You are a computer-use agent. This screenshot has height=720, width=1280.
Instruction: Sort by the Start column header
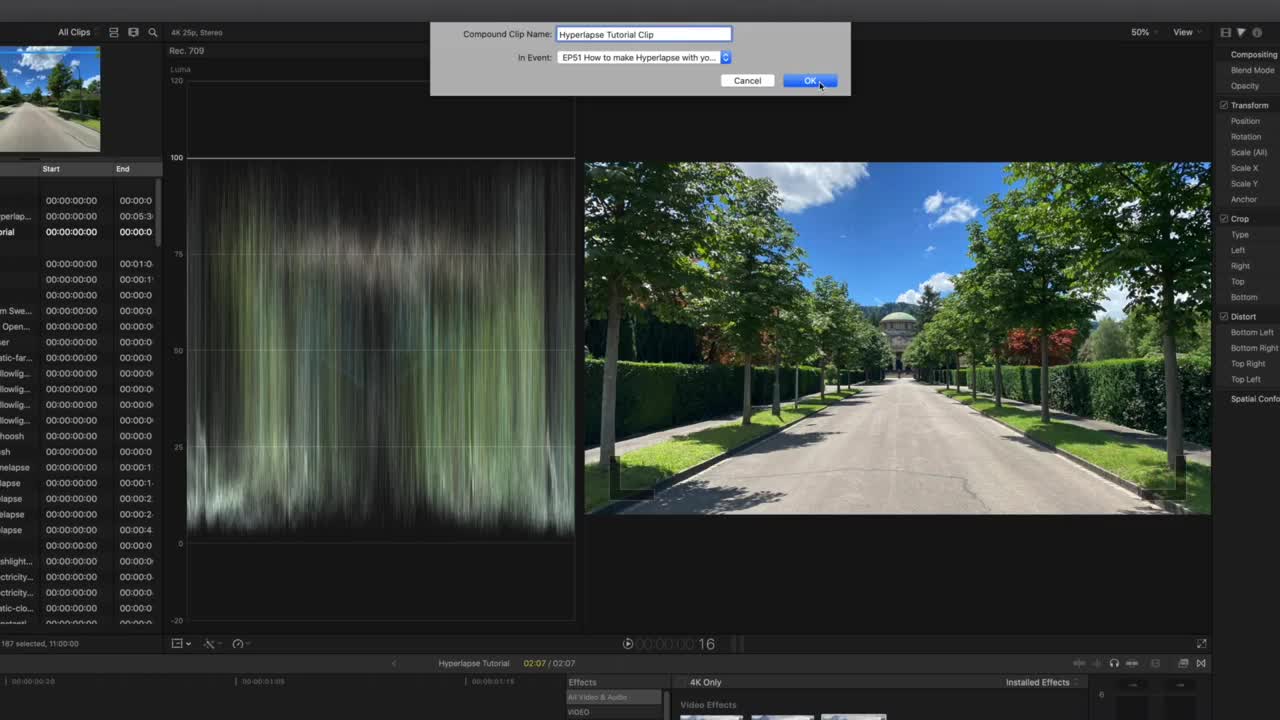click(x=51, y=169)
